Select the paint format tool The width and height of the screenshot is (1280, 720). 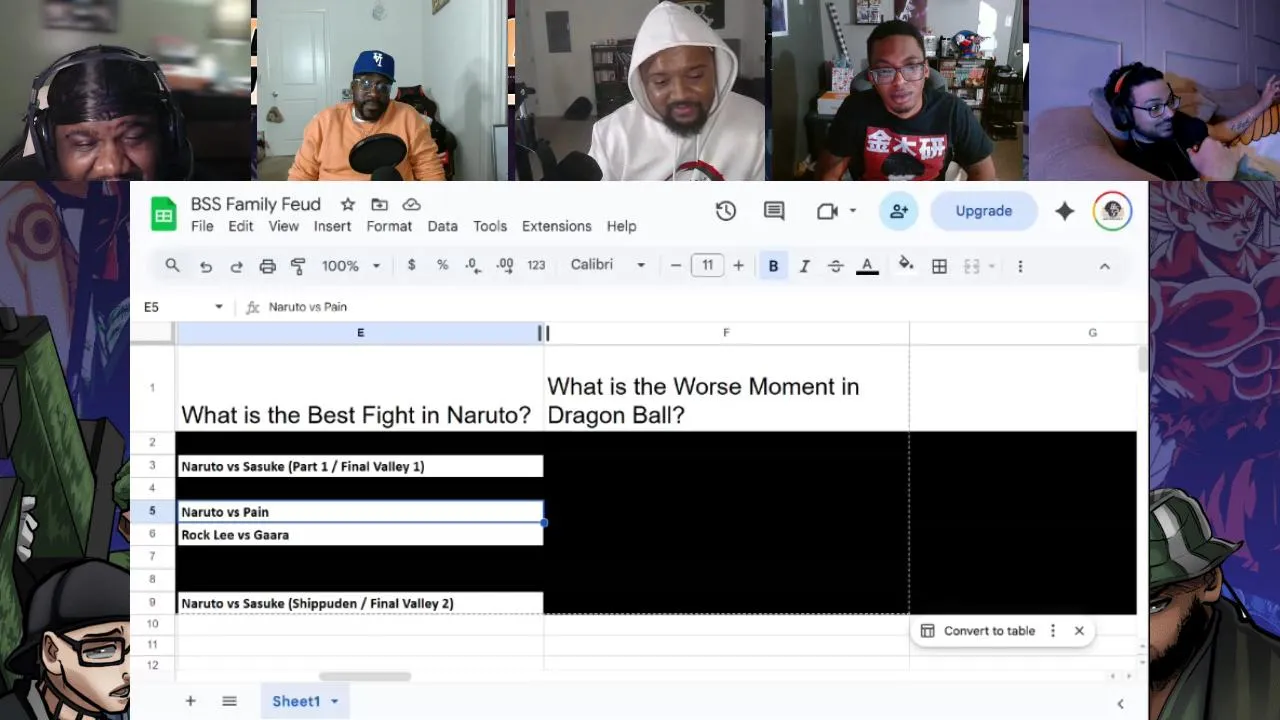click(298, 266)
